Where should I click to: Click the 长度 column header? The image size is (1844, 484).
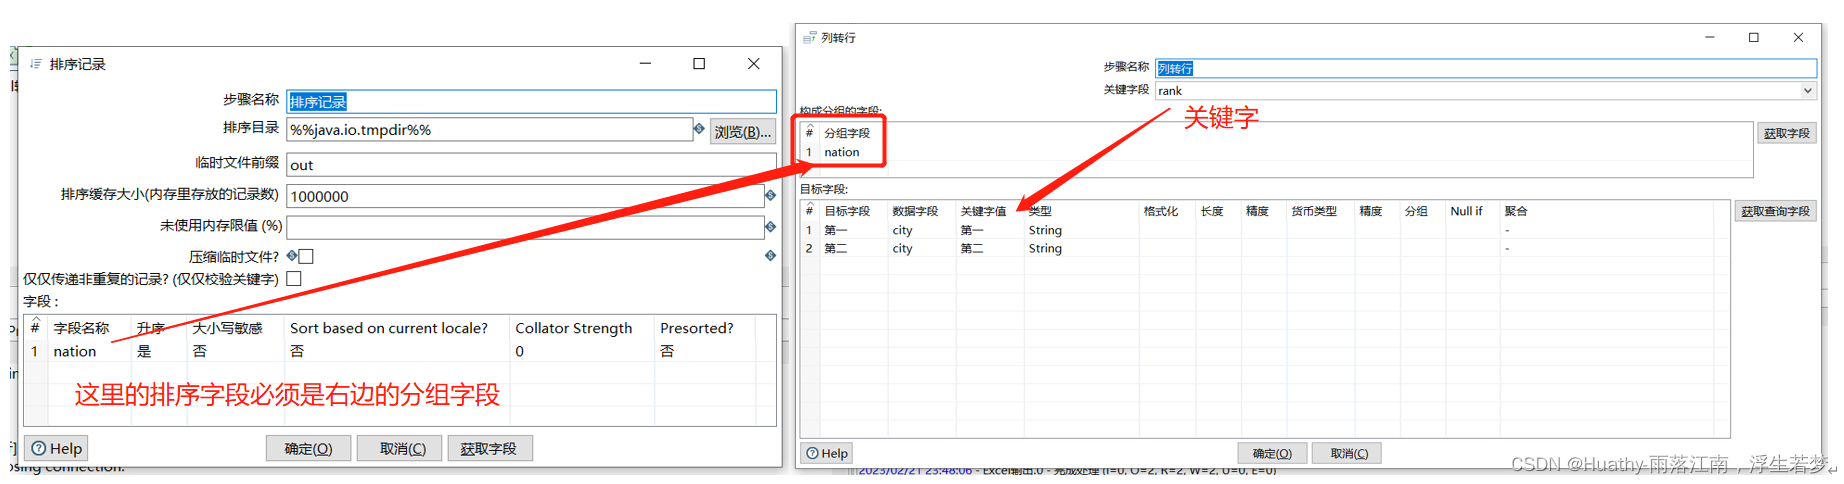[x=1212, y=211]
